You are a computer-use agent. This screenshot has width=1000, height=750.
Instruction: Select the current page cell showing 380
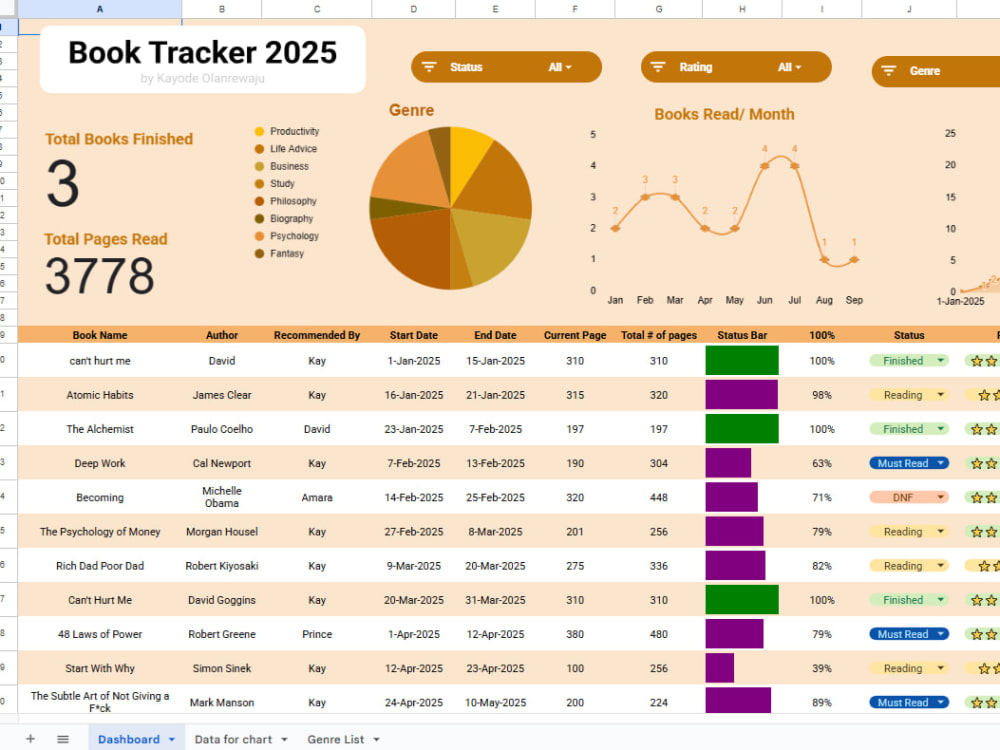tap(575, 634)
